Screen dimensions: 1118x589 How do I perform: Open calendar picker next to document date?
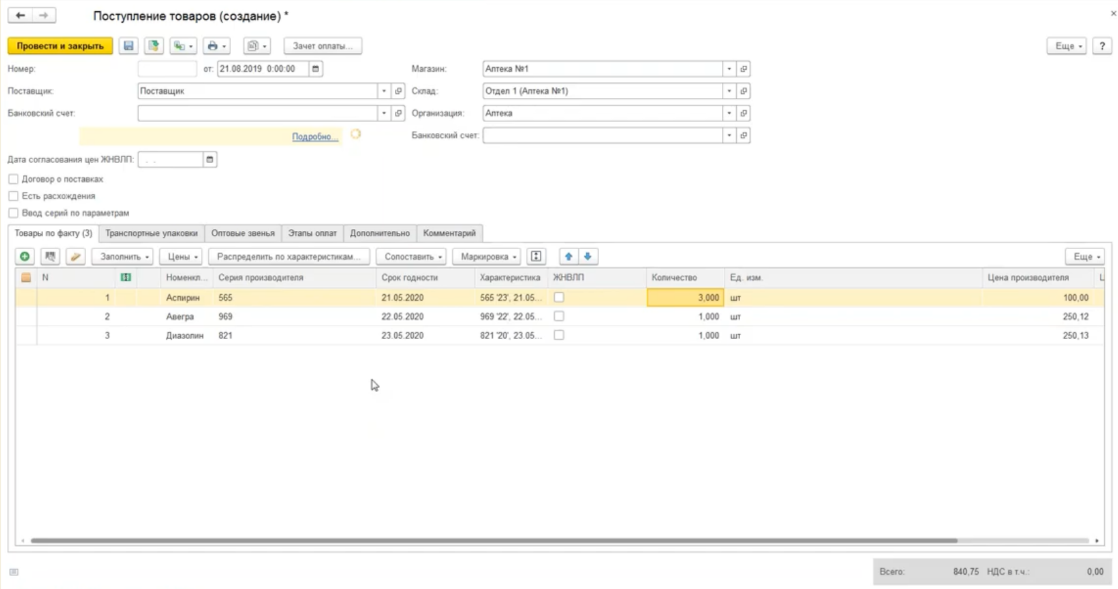[316, 69]
